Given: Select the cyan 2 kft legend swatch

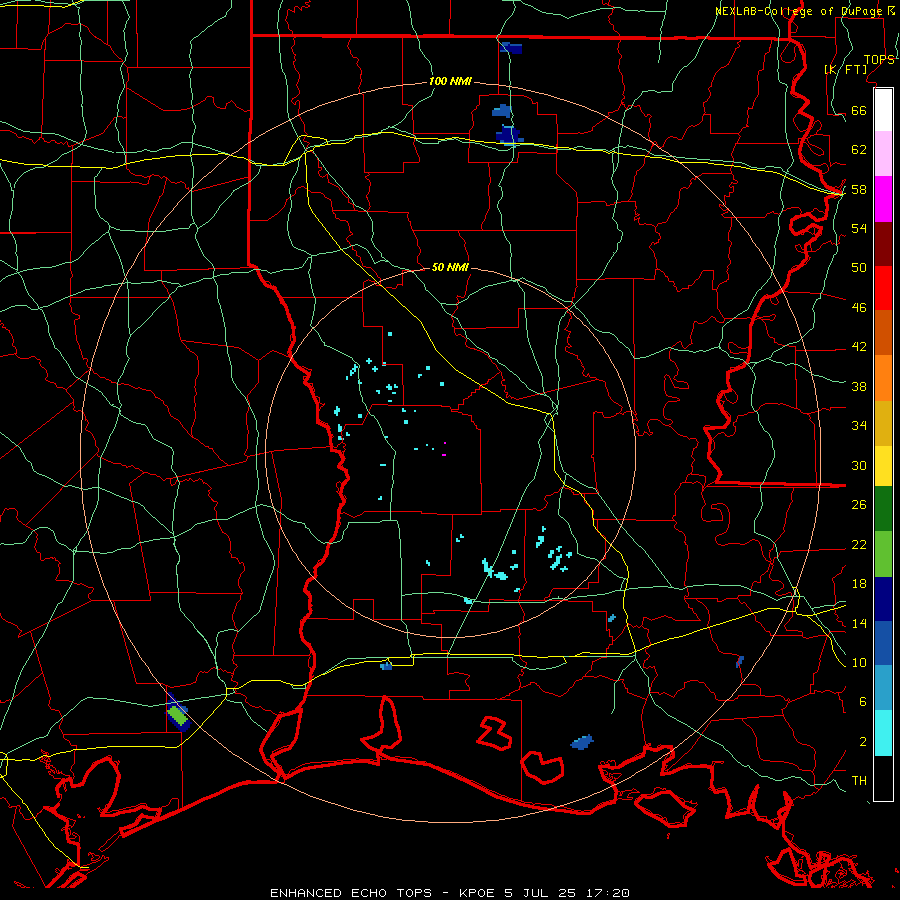Looking at the screenshot, I should [x=883, y=734].
